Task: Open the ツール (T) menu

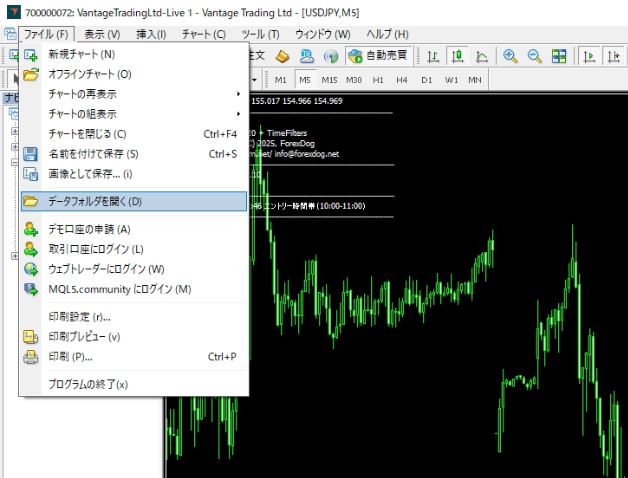Action: tap(260, 34)
